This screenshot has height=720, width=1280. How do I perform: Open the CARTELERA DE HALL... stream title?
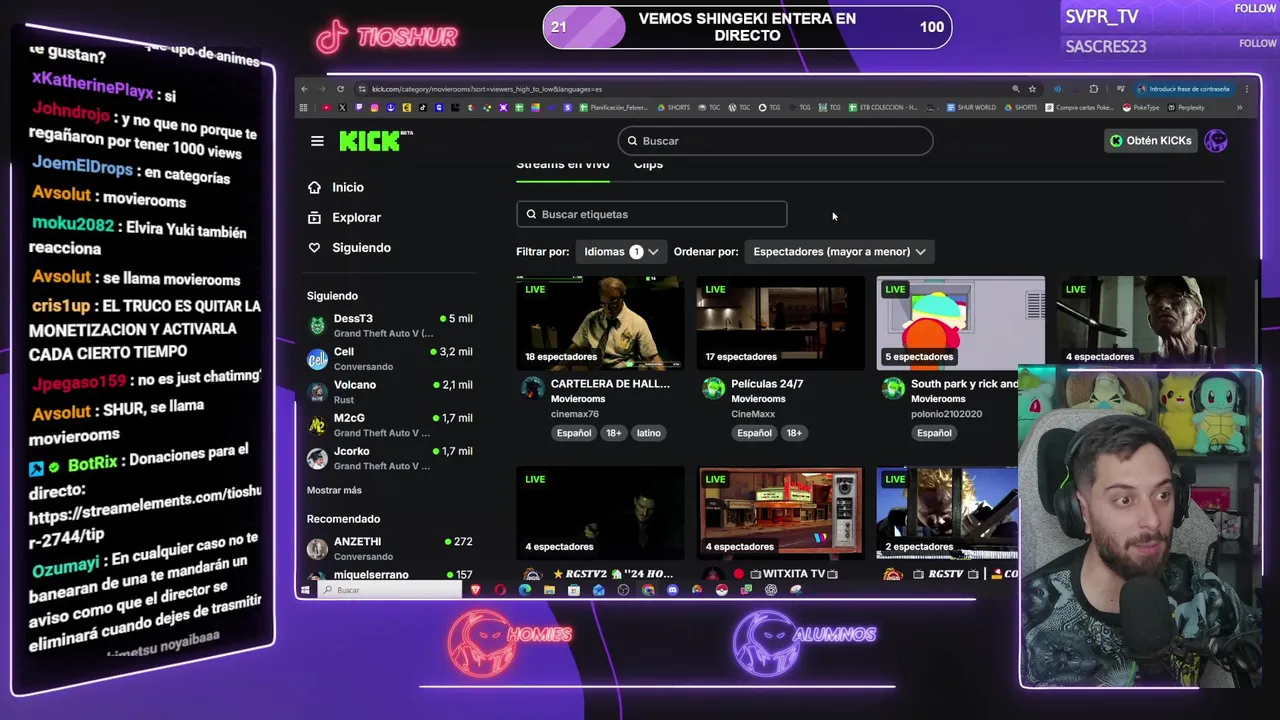coord(610,384)
